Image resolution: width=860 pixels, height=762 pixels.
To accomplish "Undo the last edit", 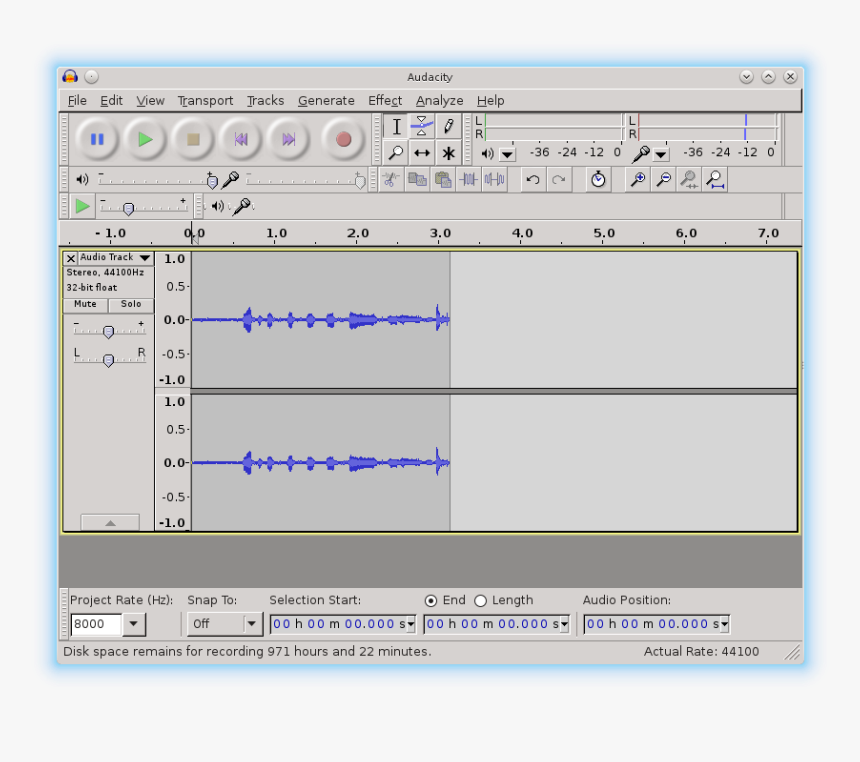I will click(533, 179).
